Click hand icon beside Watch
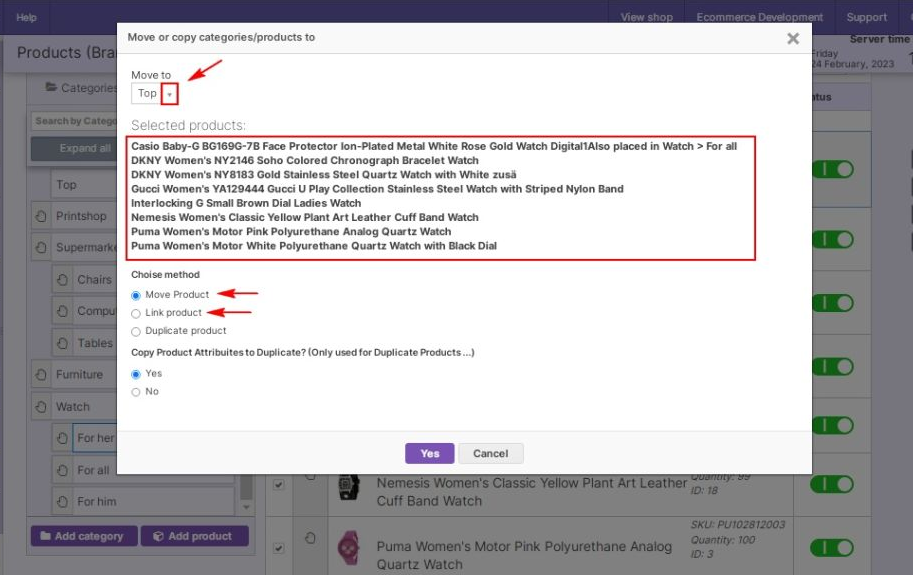The image size is (913, 575). point(41,406)
